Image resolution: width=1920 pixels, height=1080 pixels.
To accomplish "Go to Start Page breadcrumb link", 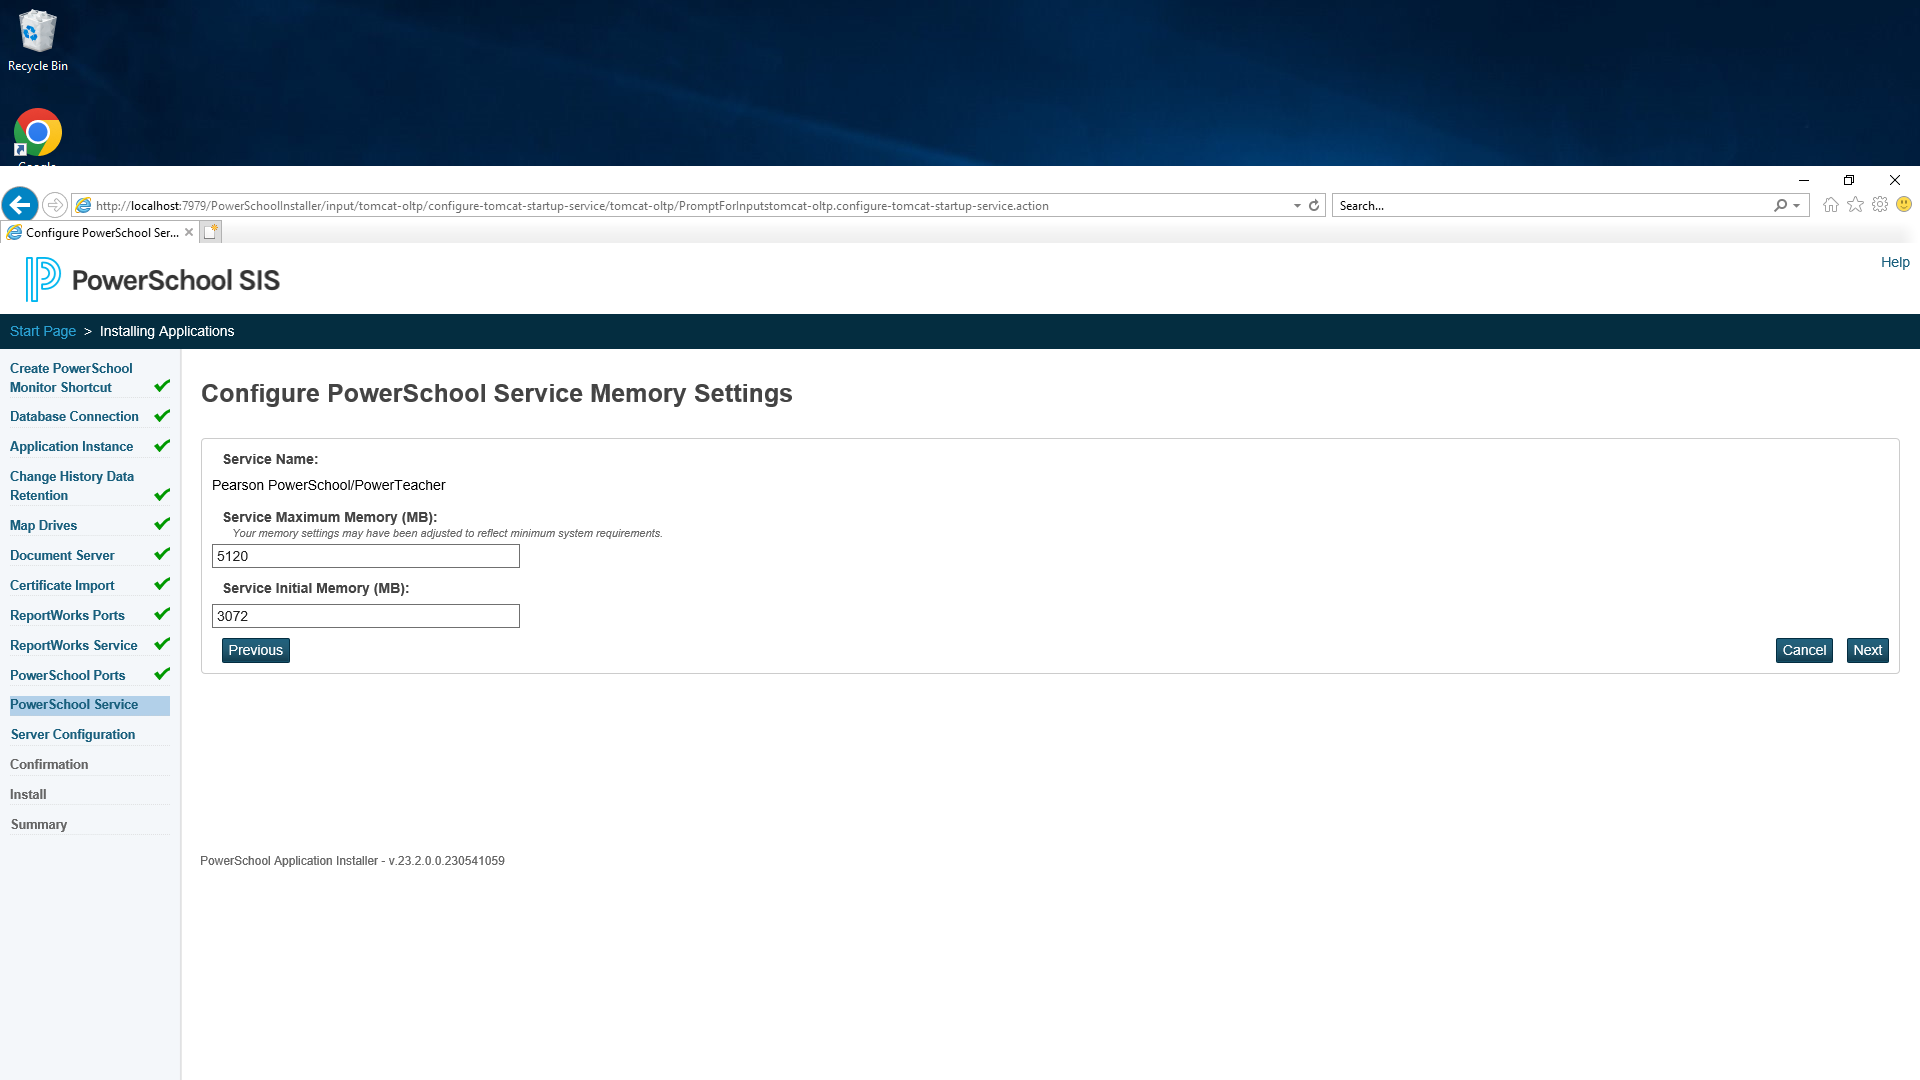I will point(43,331).
